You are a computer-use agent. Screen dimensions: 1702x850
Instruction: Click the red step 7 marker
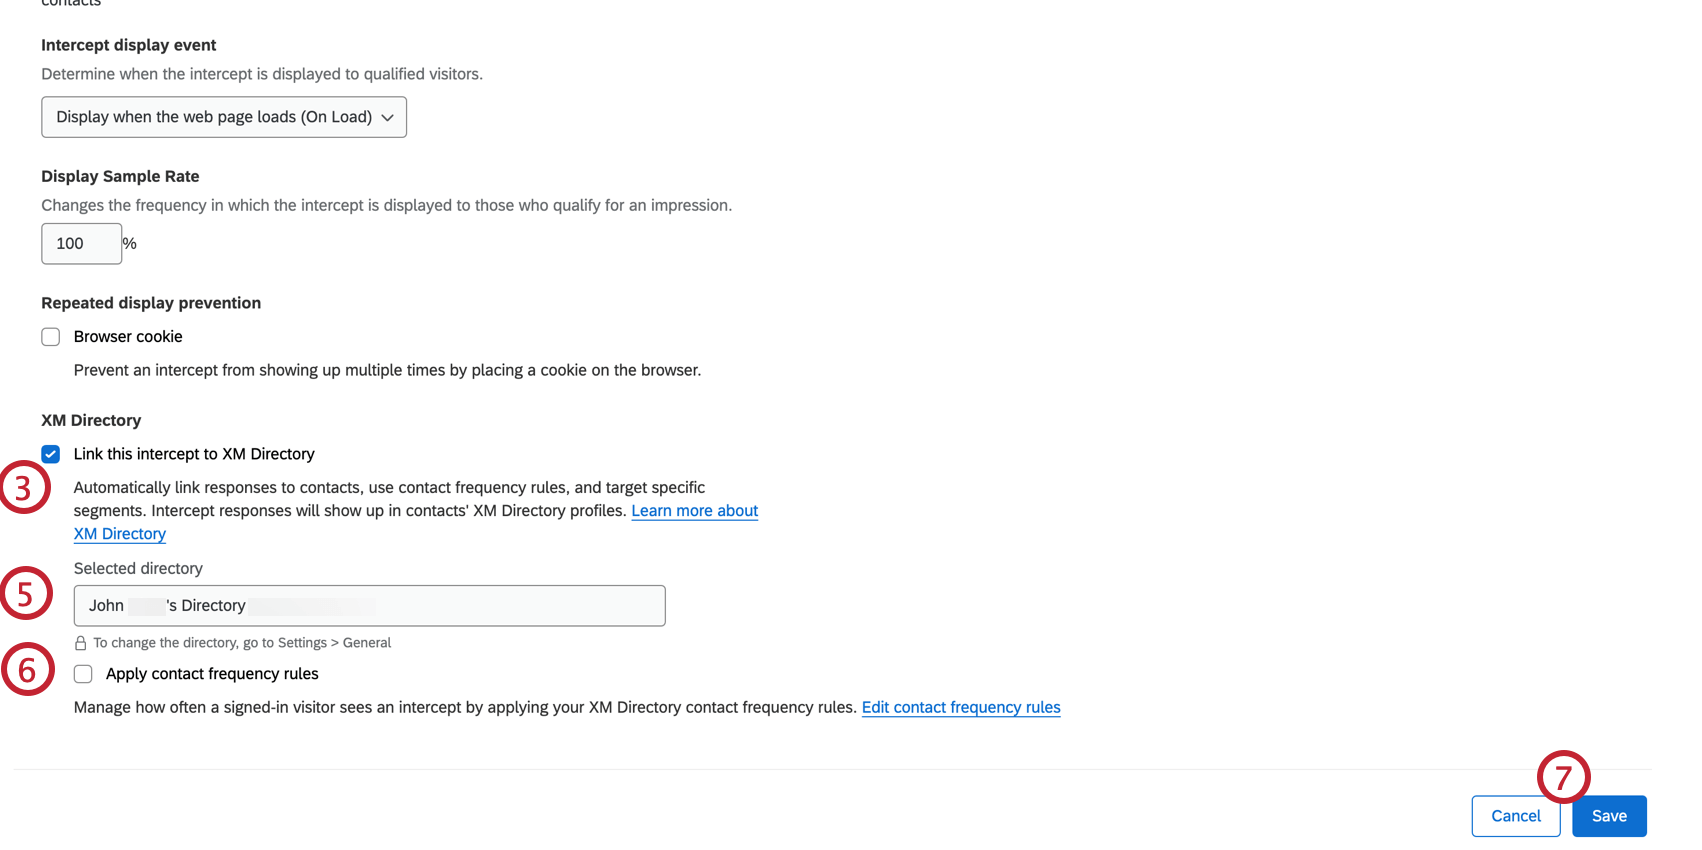coord(1563,777)
